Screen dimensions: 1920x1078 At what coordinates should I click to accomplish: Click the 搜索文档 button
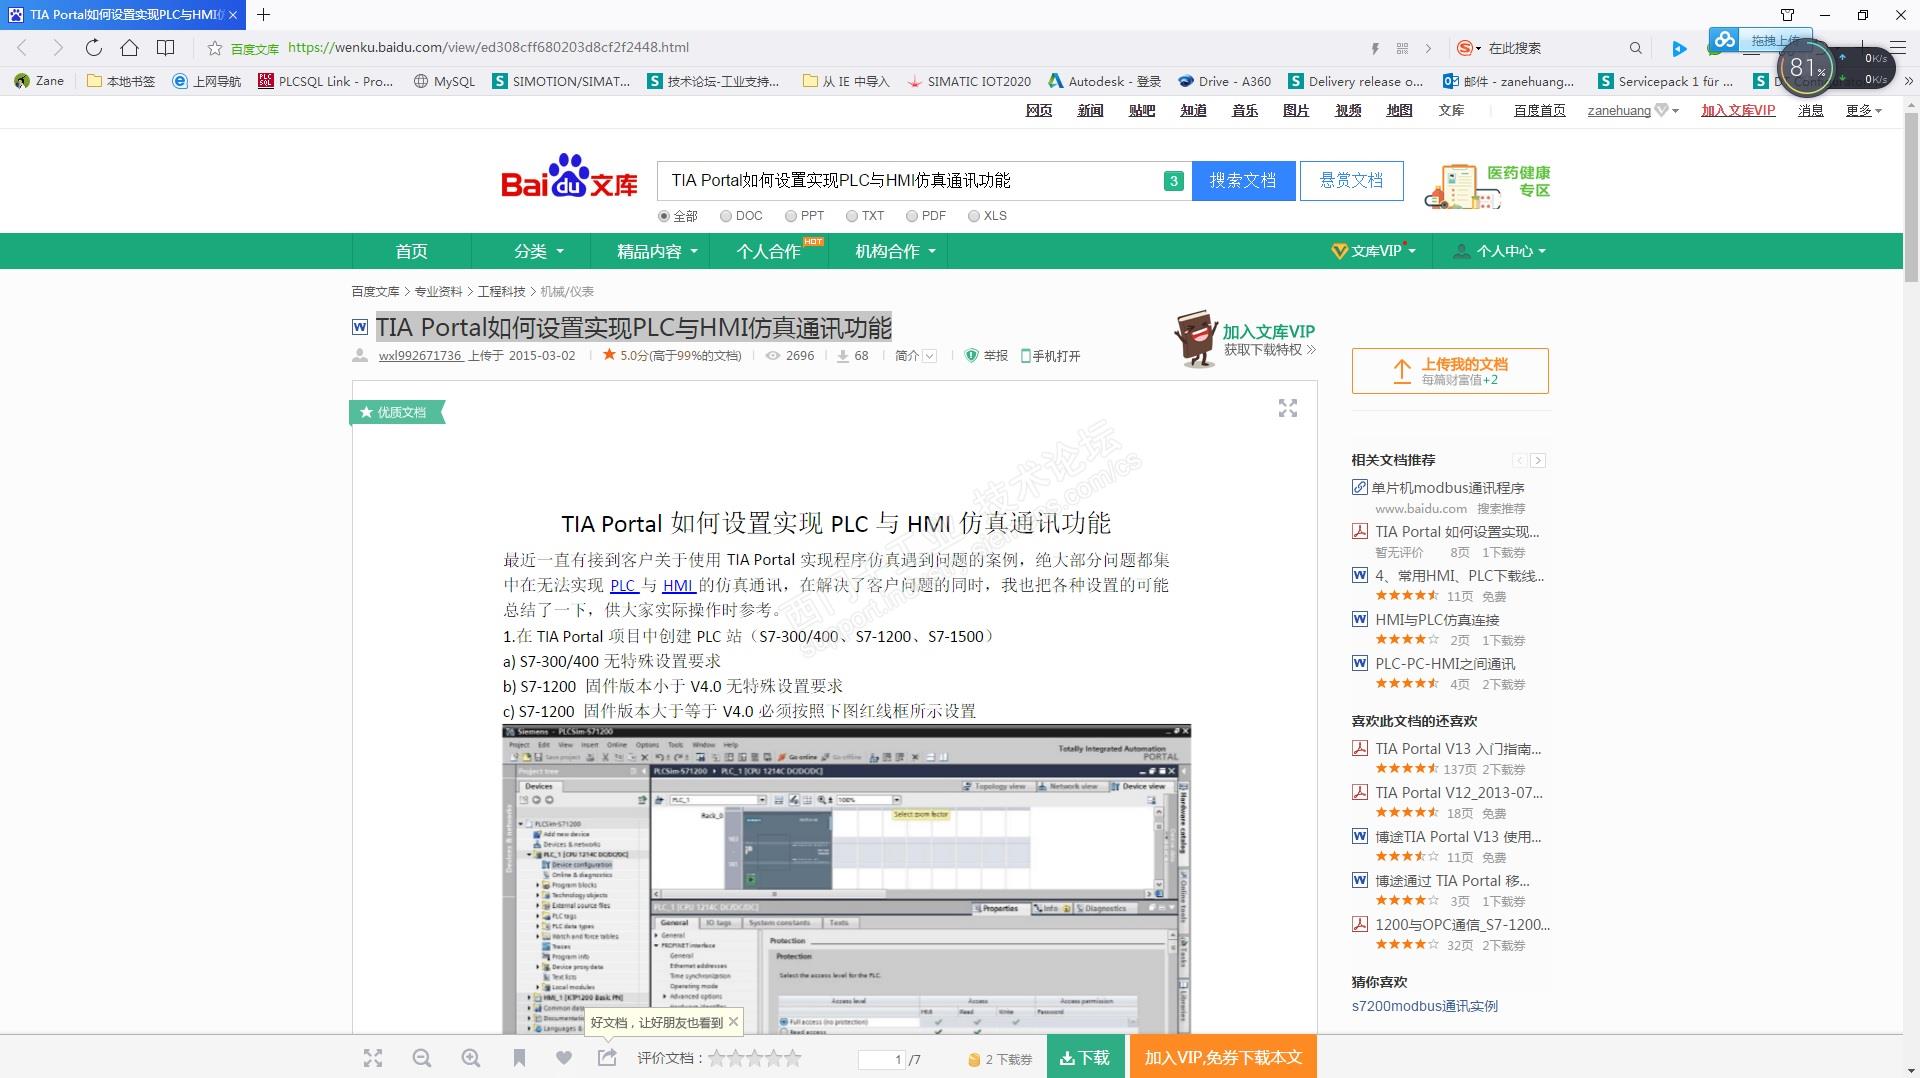point(1243,181)
